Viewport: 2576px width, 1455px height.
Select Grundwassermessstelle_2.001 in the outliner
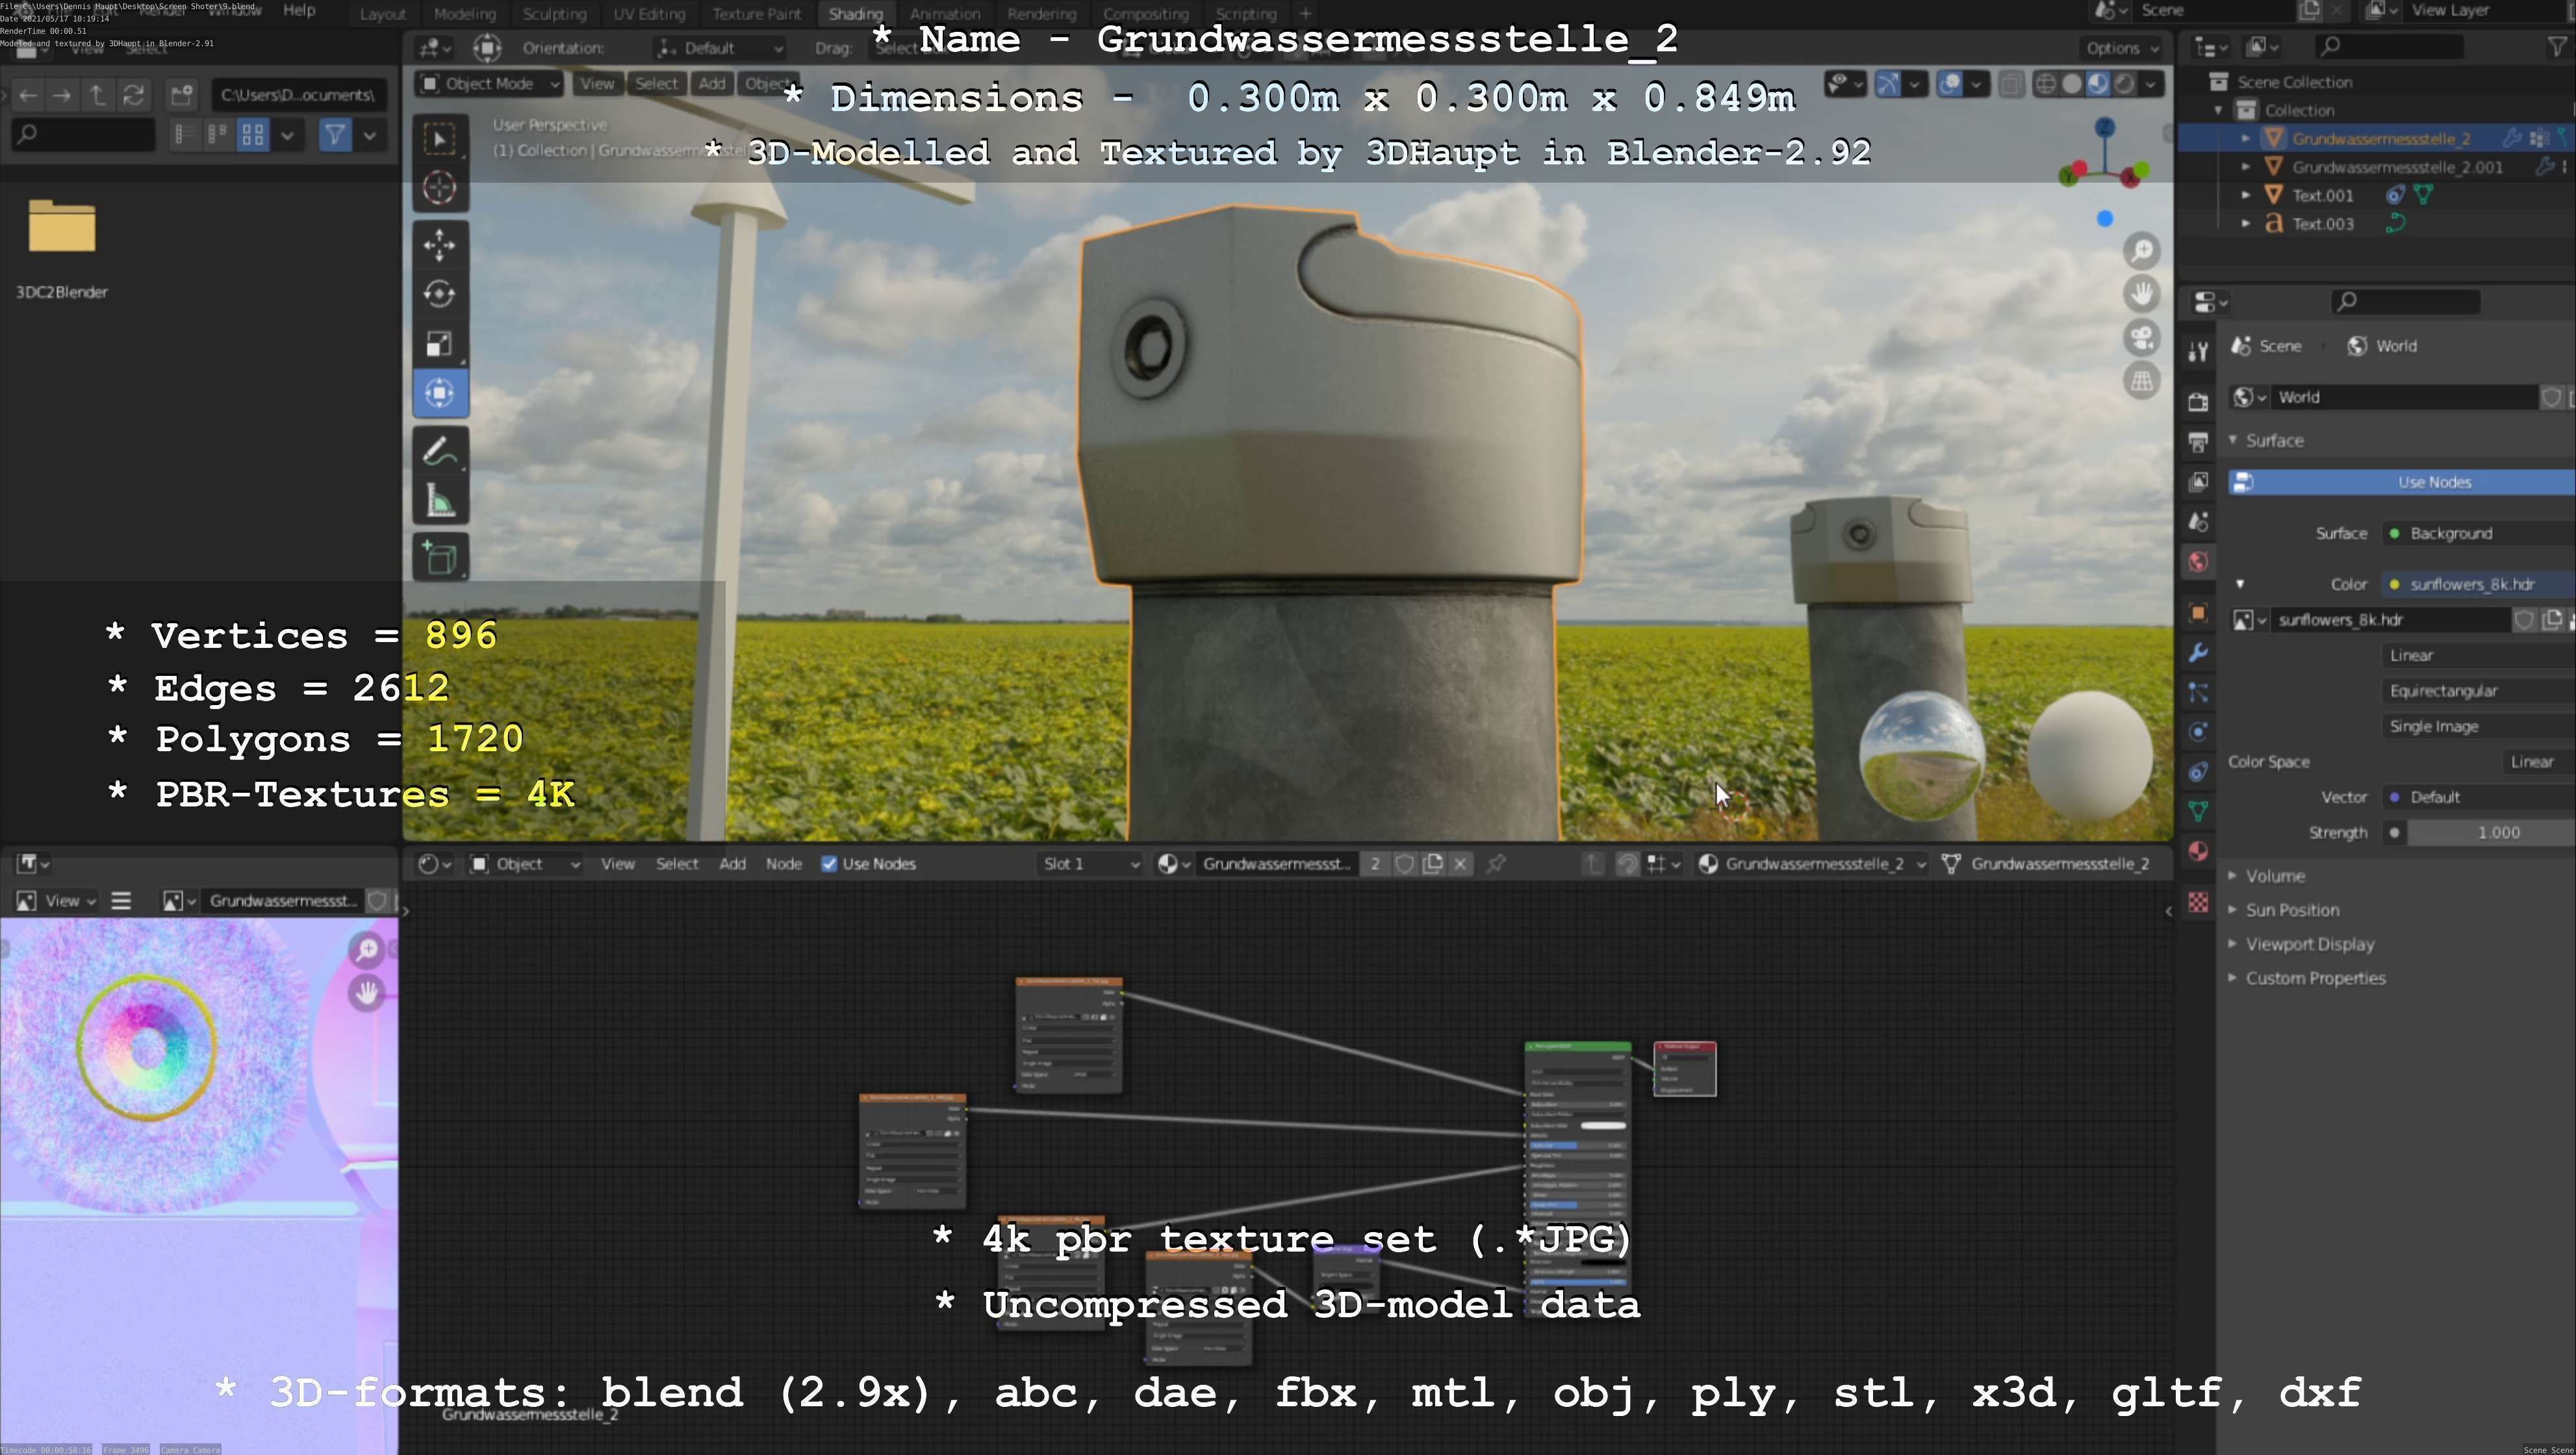pos(2396,167)
